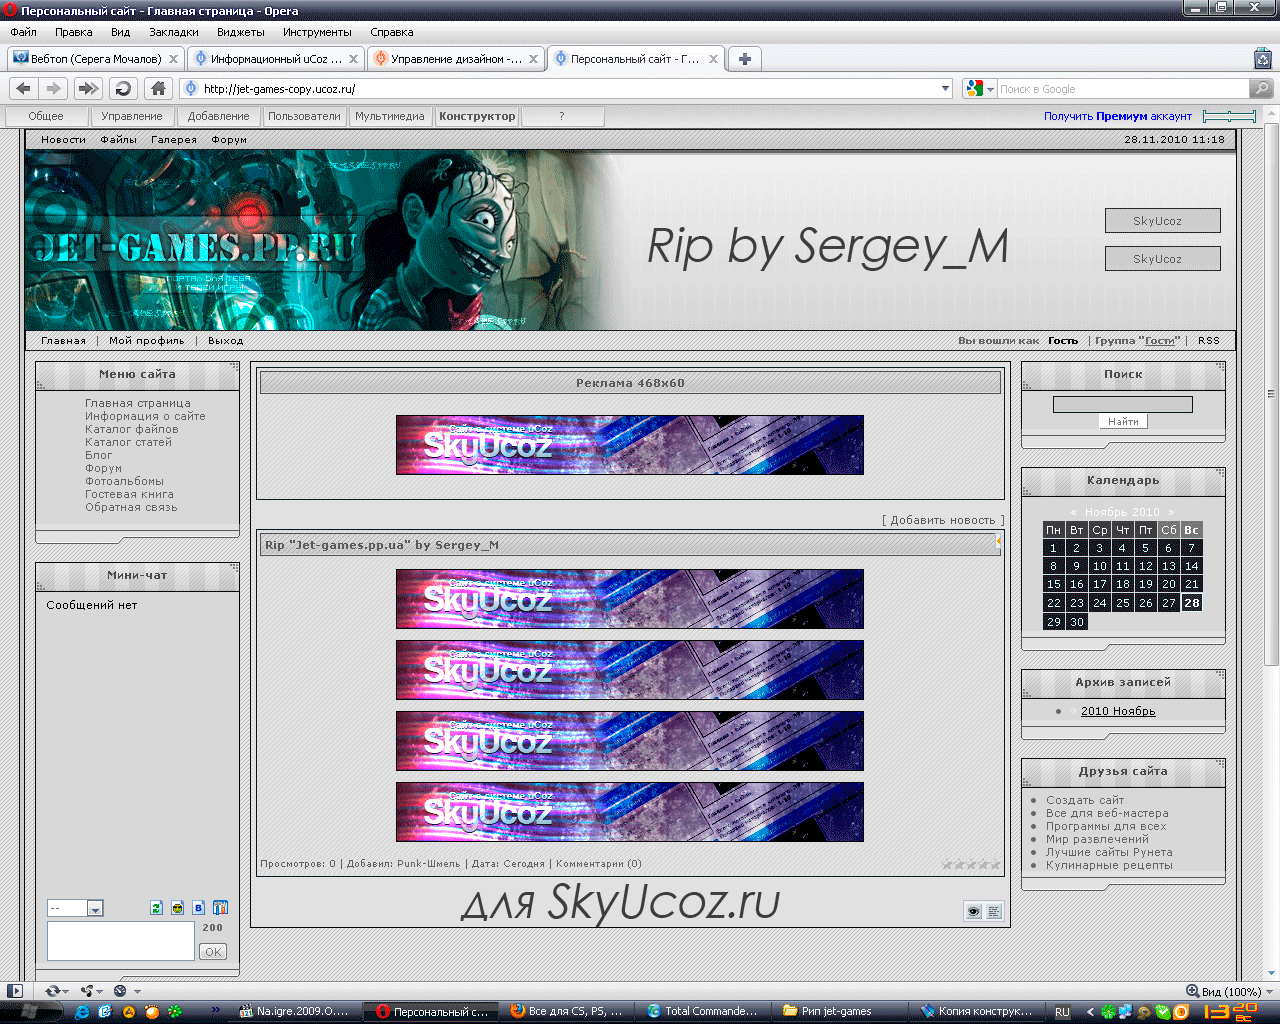Click the refresh icon in mini-chat

156,908
